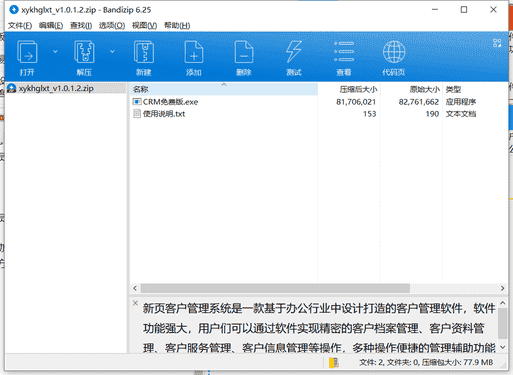The image size is (513, 375).
Task: Sort by compressed size (压缩后大小) column header
Action: (x=349, y=89)
